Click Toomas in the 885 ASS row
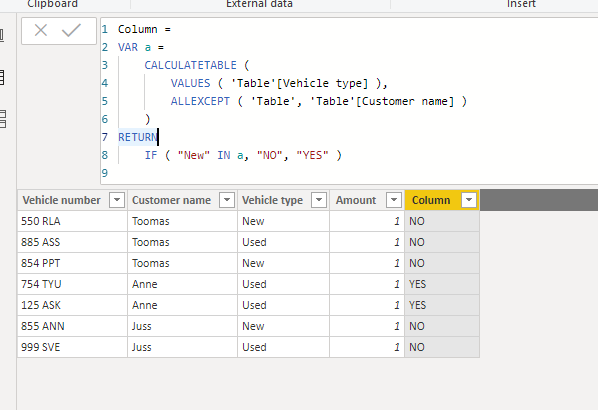 182,242
